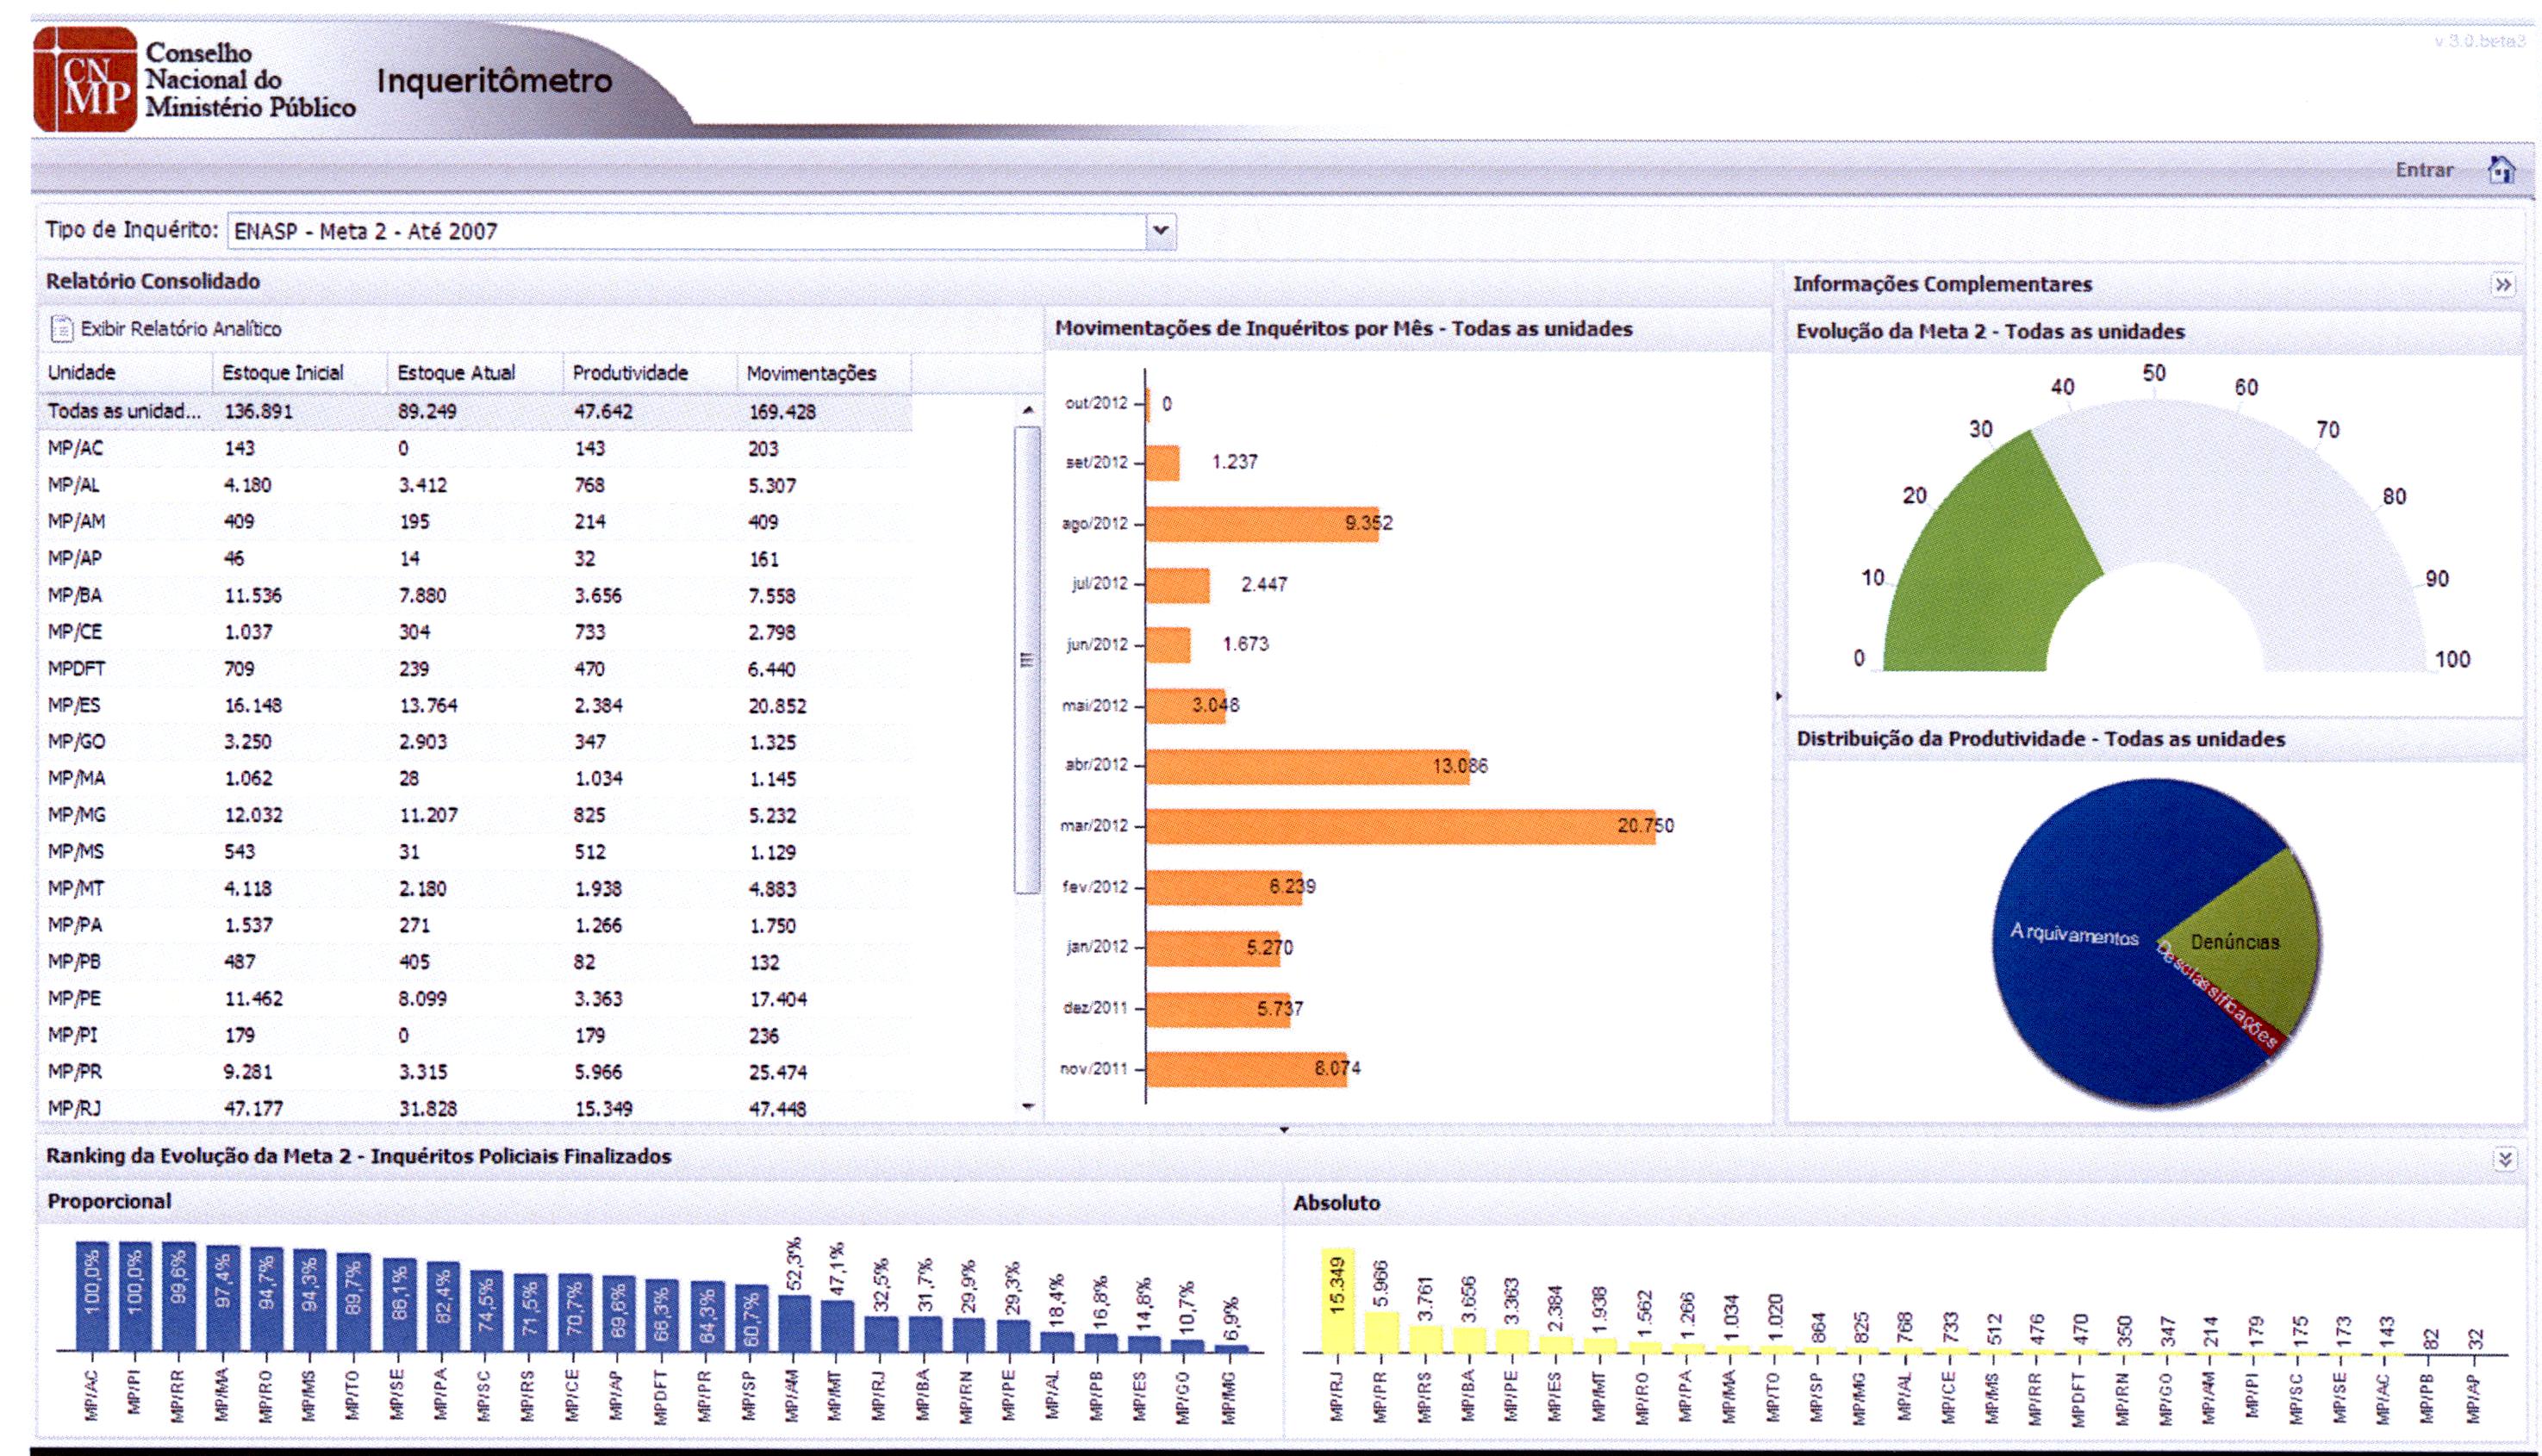2542x1456 pixels.
Task: Collapse the Ranking da Evolução panel
Action: click(x=2504, y=1158)
